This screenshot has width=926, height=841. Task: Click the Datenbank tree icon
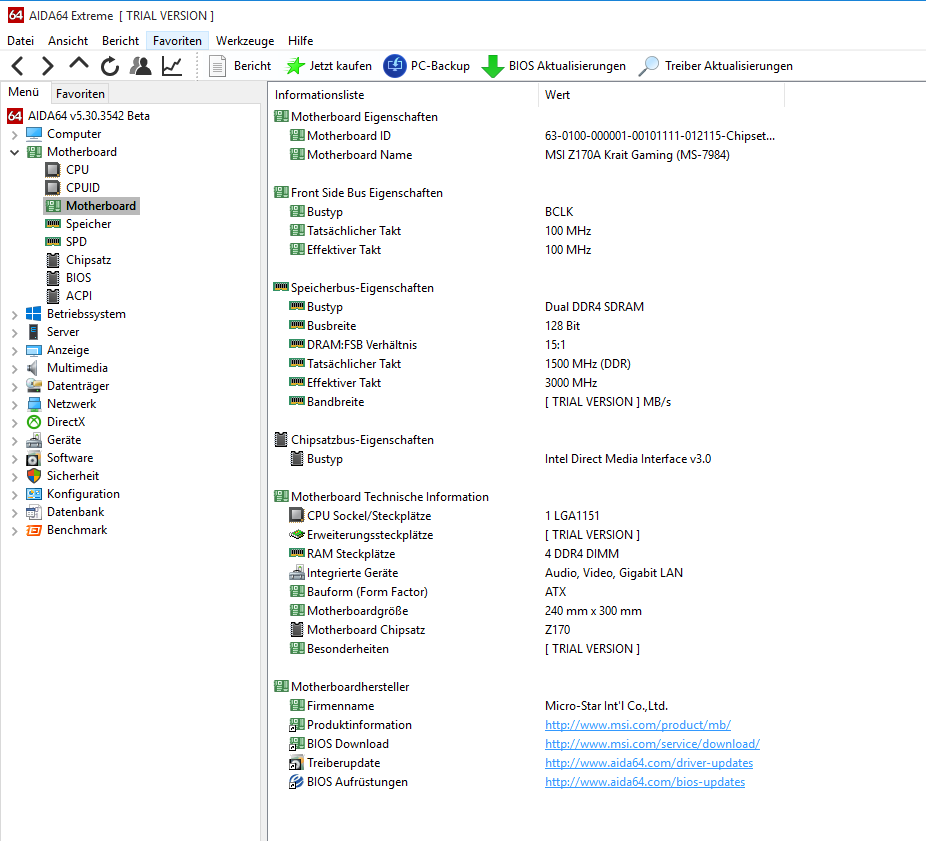coord(34,512)
